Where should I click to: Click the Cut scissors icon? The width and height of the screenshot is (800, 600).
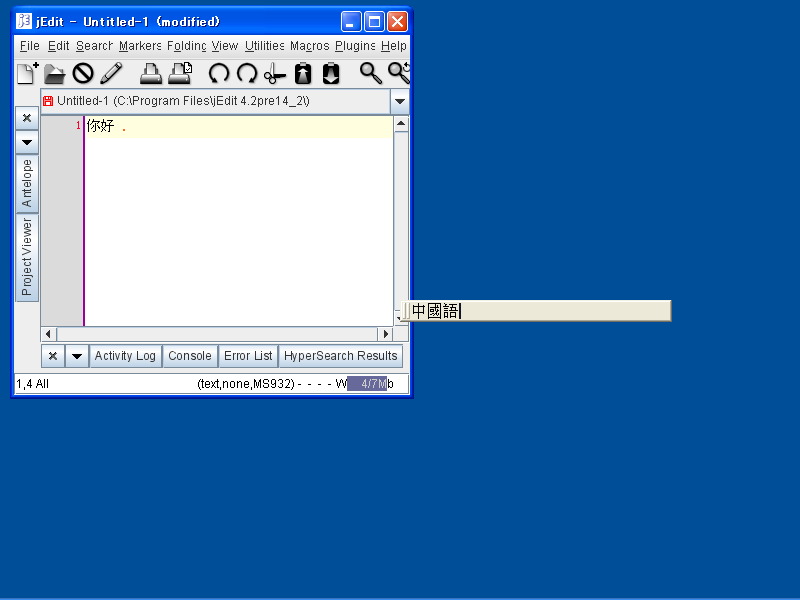point(274,73)
